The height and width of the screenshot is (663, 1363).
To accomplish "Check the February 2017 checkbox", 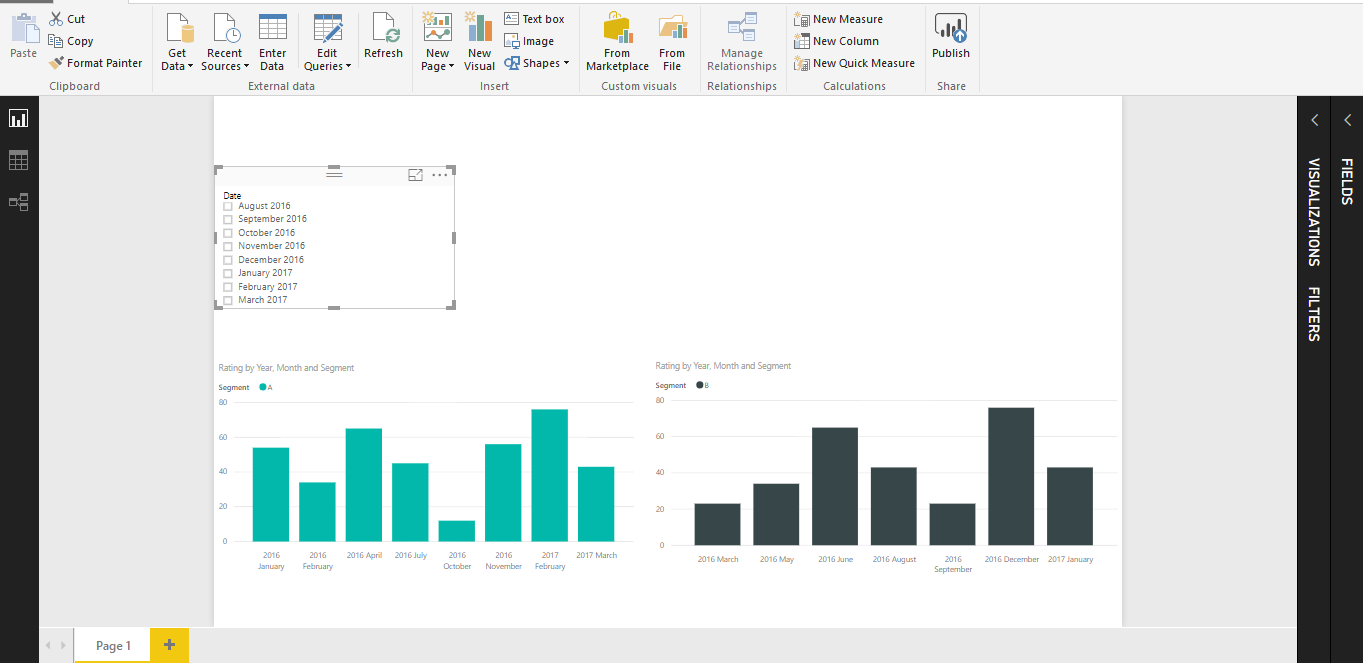I will pos(228,287).
